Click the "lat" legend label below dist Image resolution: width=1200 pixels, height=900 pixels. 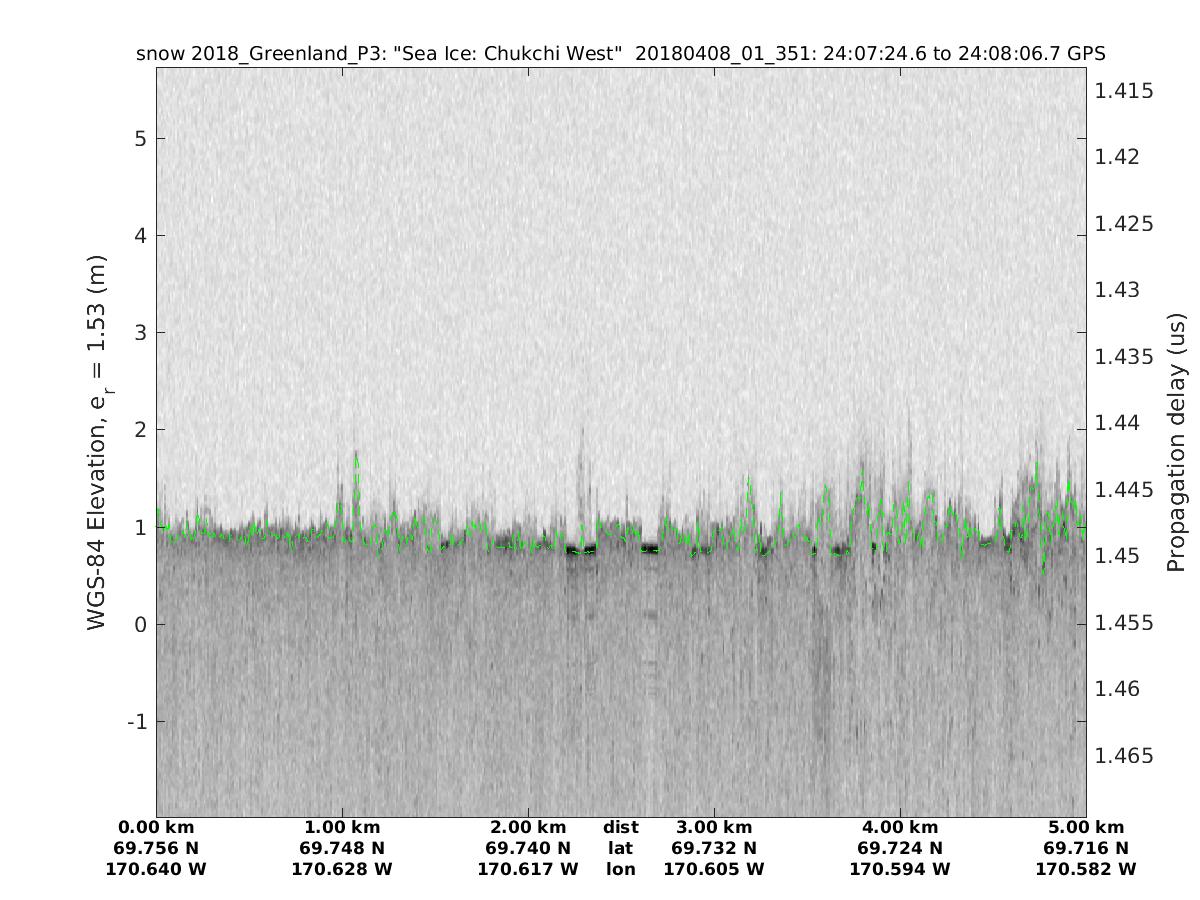(620, 849)
